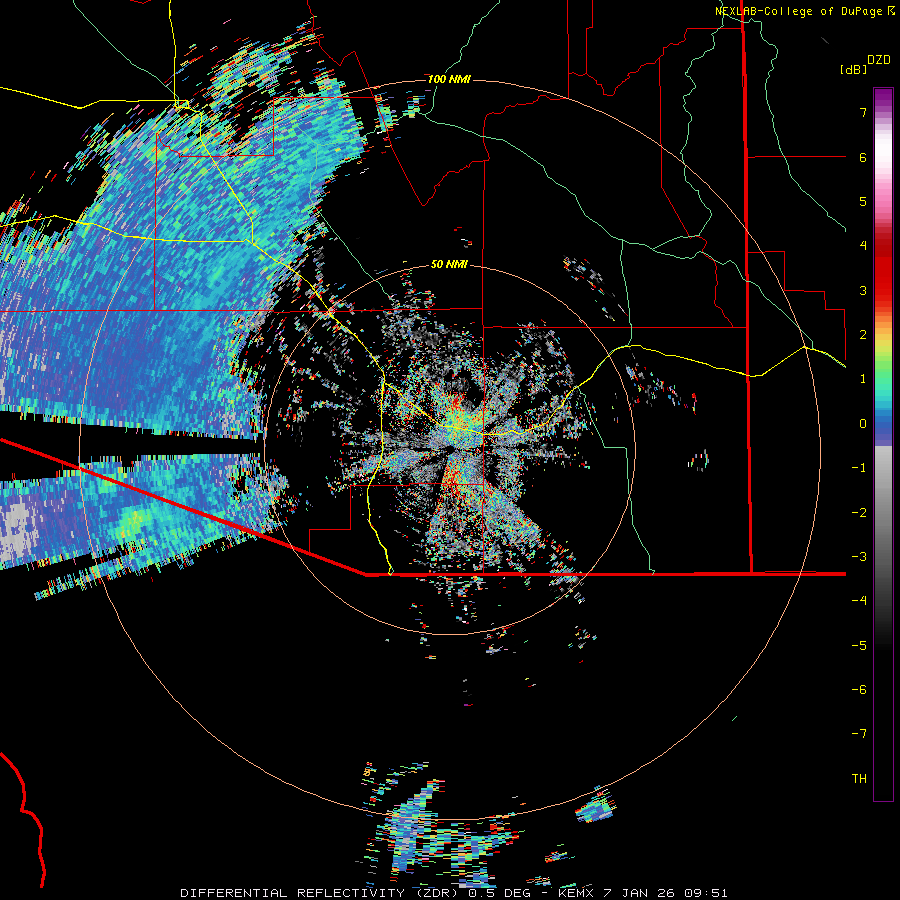The height and width of the screenshot is (900, 900).
Task: Click the ZDR color scale bar
Action: [883, 444]
